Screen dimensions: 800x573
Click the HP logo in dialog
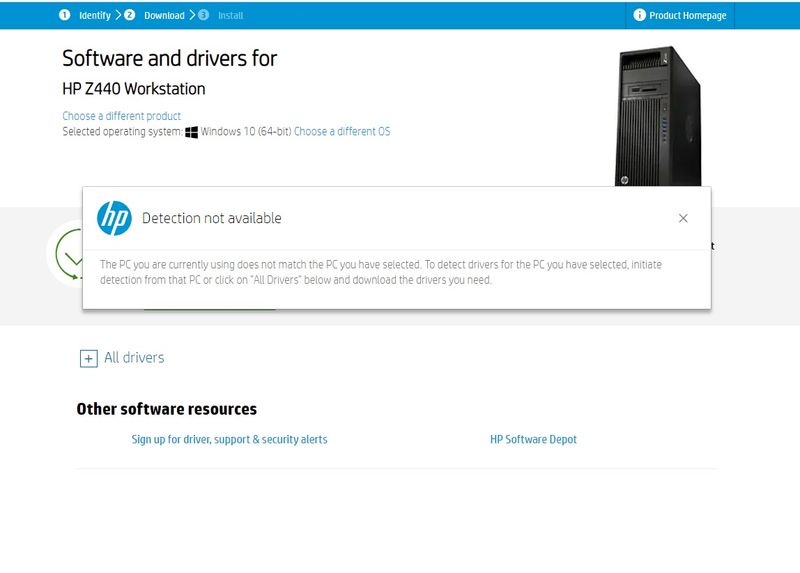(114, 218)
